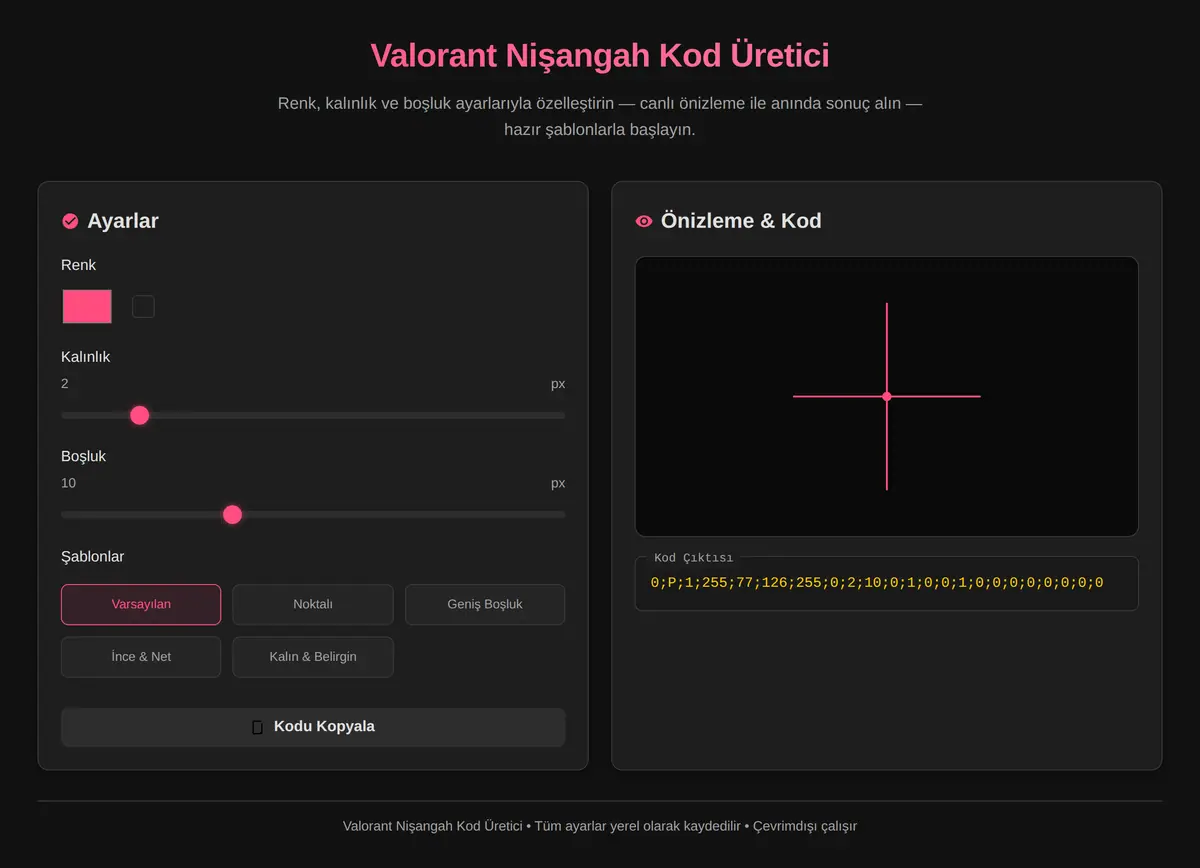Select the Noktalı preset
This screenshot has height=868, width=1200.
(313, 604)
